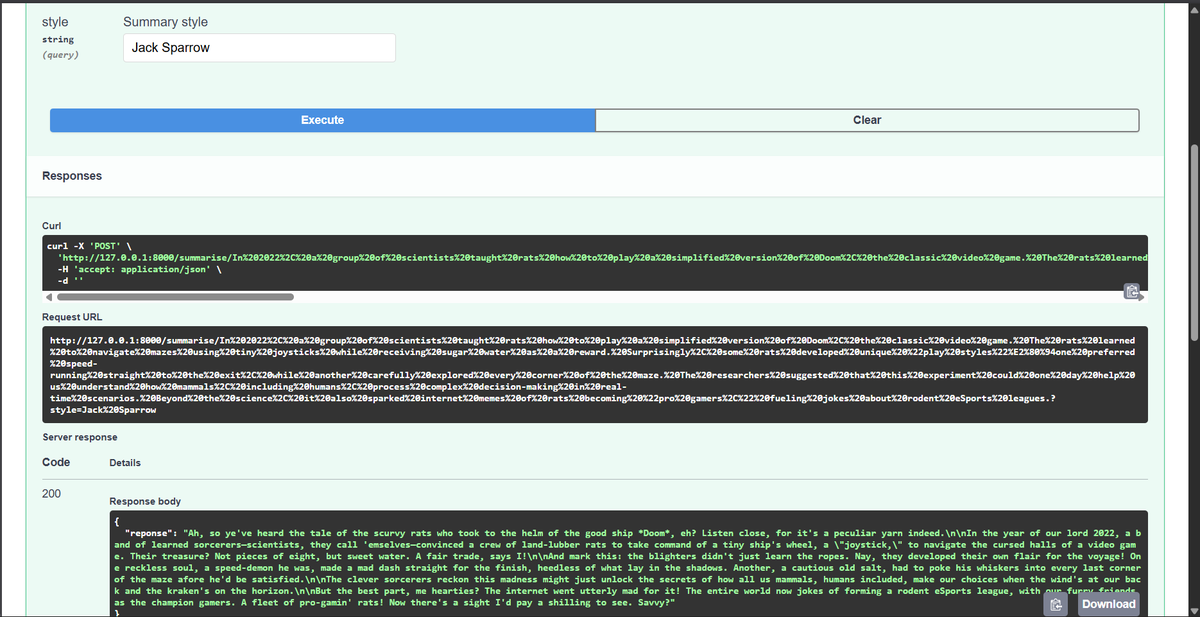Click the style parameter name
The image size is (1200, 617).
point(56,21)
